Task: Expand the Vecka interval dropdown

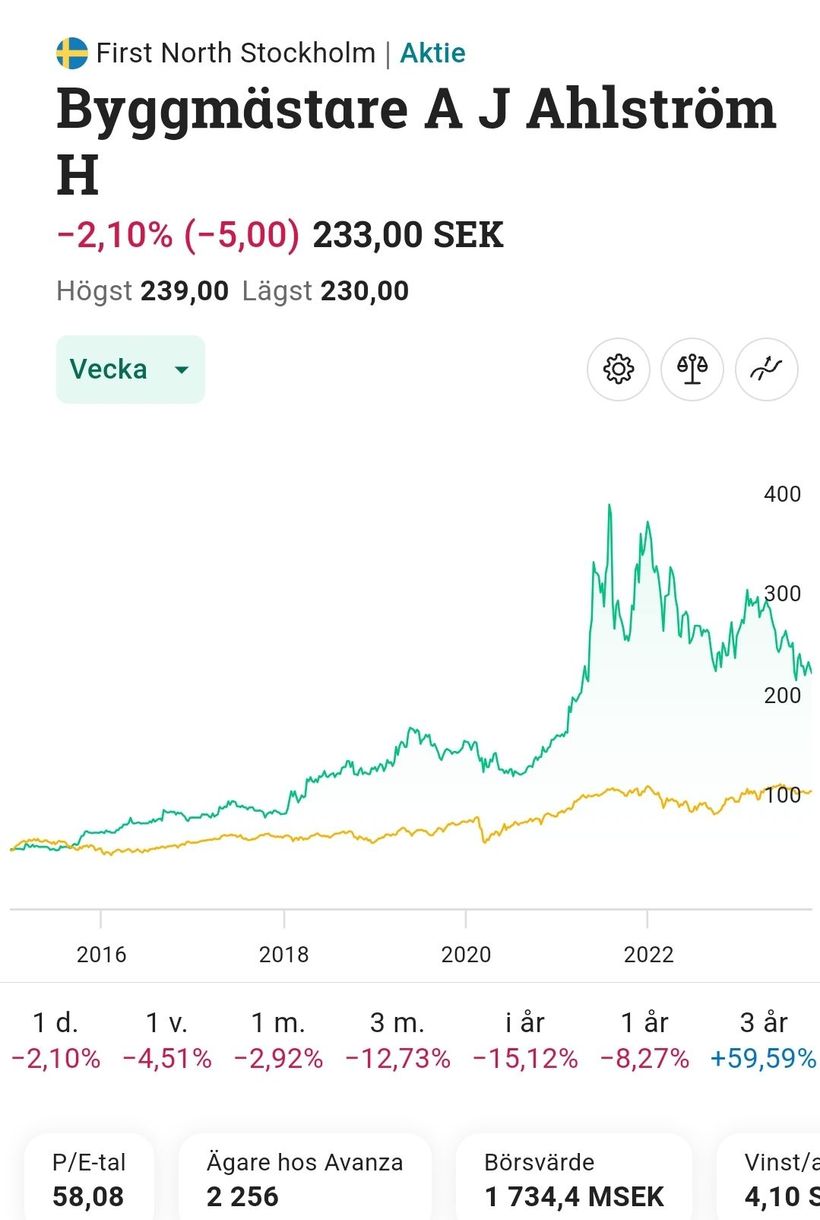Action: 130,369
